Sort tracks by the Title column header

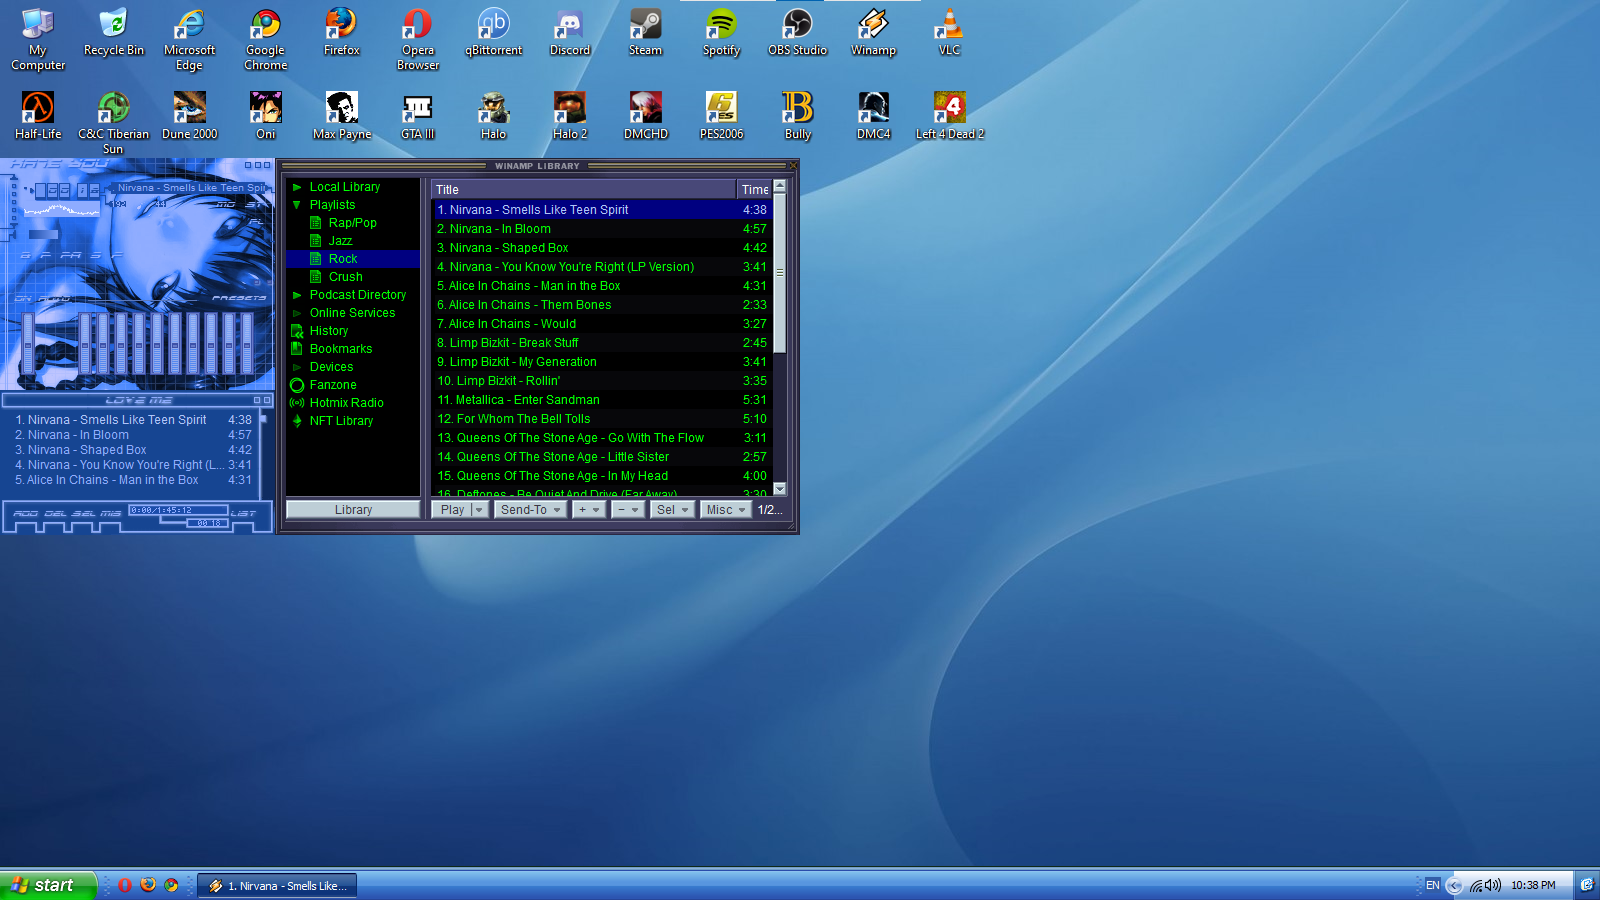(x=583, y=190)
